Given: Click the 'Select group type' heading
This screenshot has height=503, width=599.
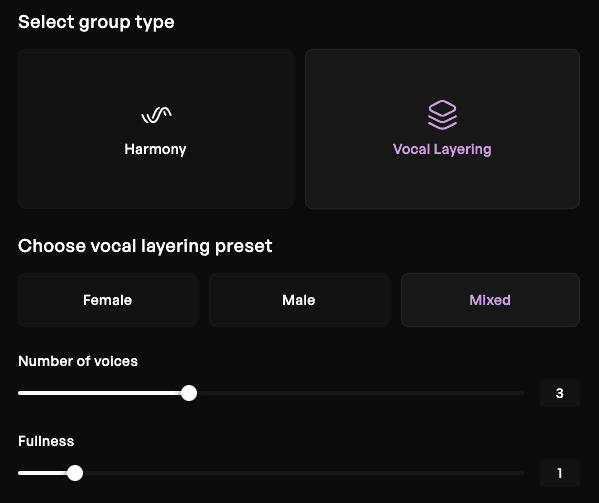Looking at the screenshot, I should pyautogui.click(x=96, y=23).
